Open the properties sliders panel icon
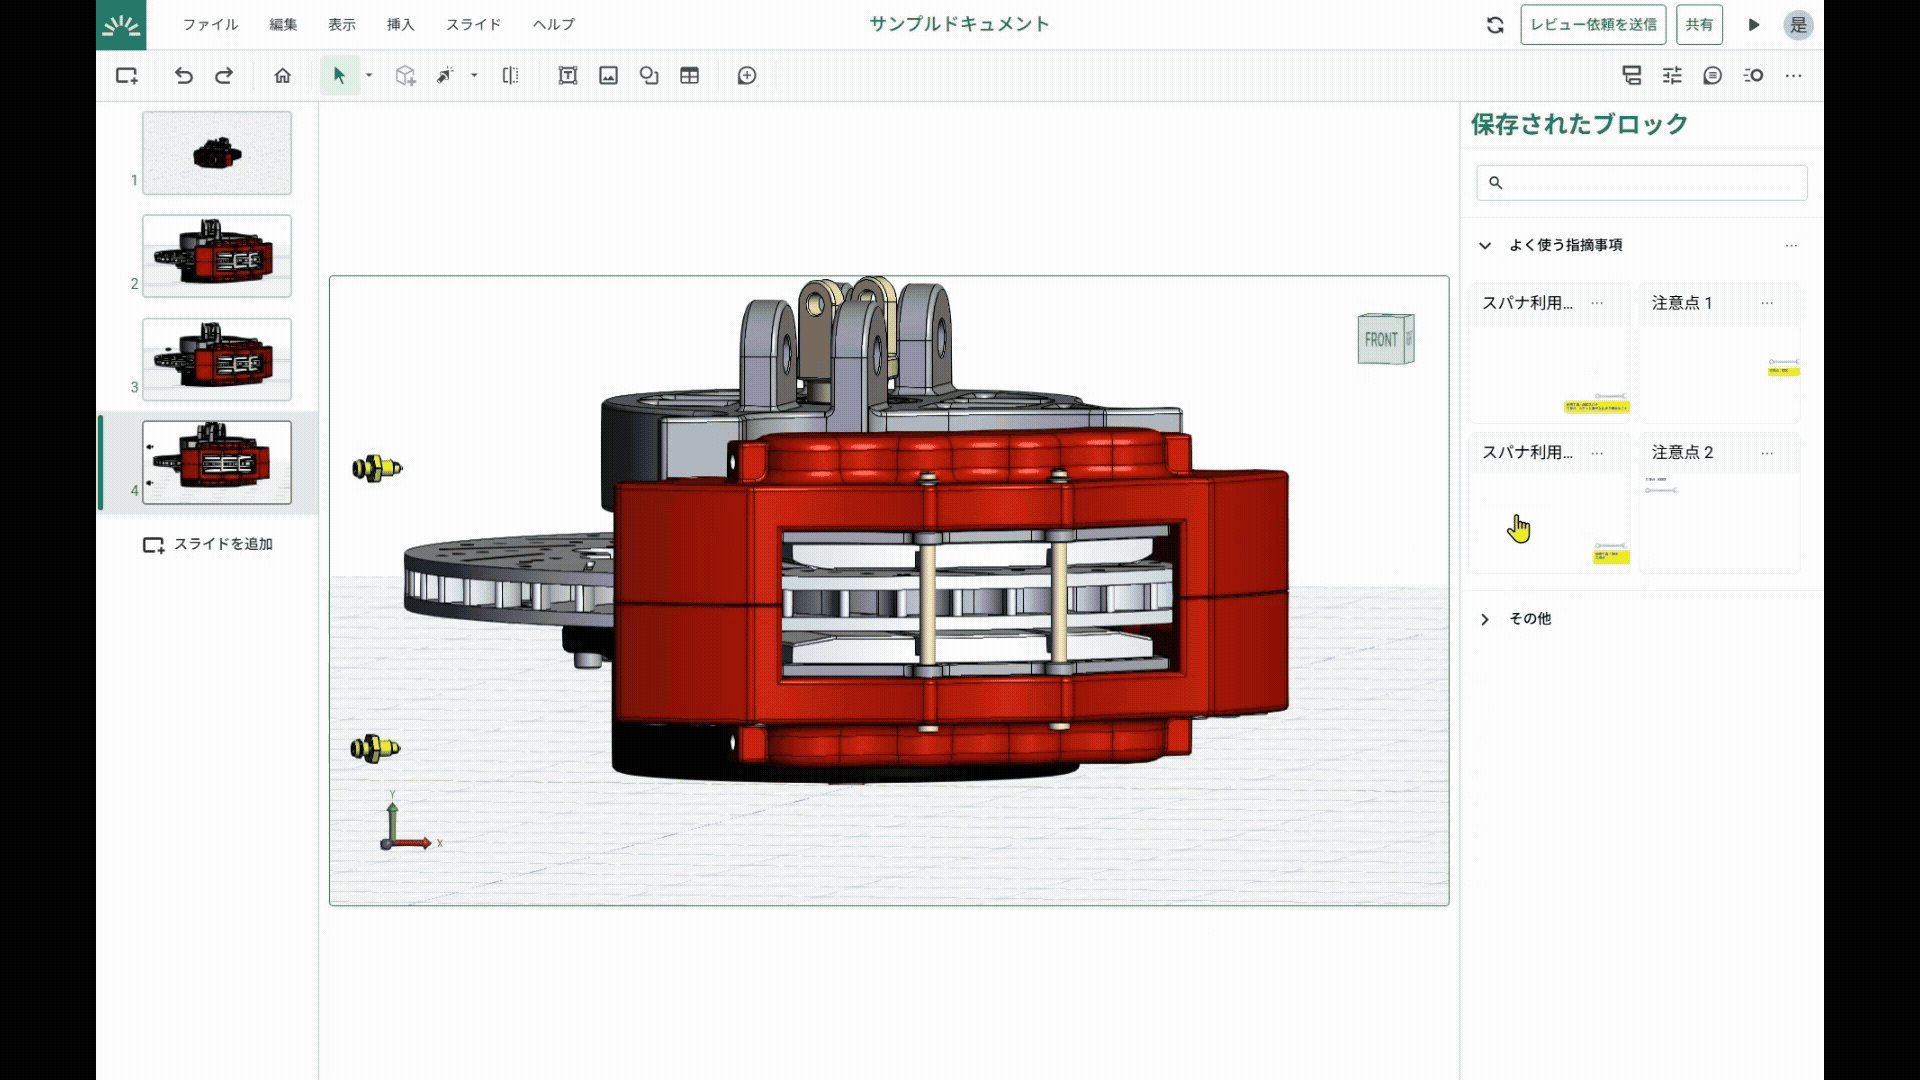 pyautogui.click(x=1672, y=76)
